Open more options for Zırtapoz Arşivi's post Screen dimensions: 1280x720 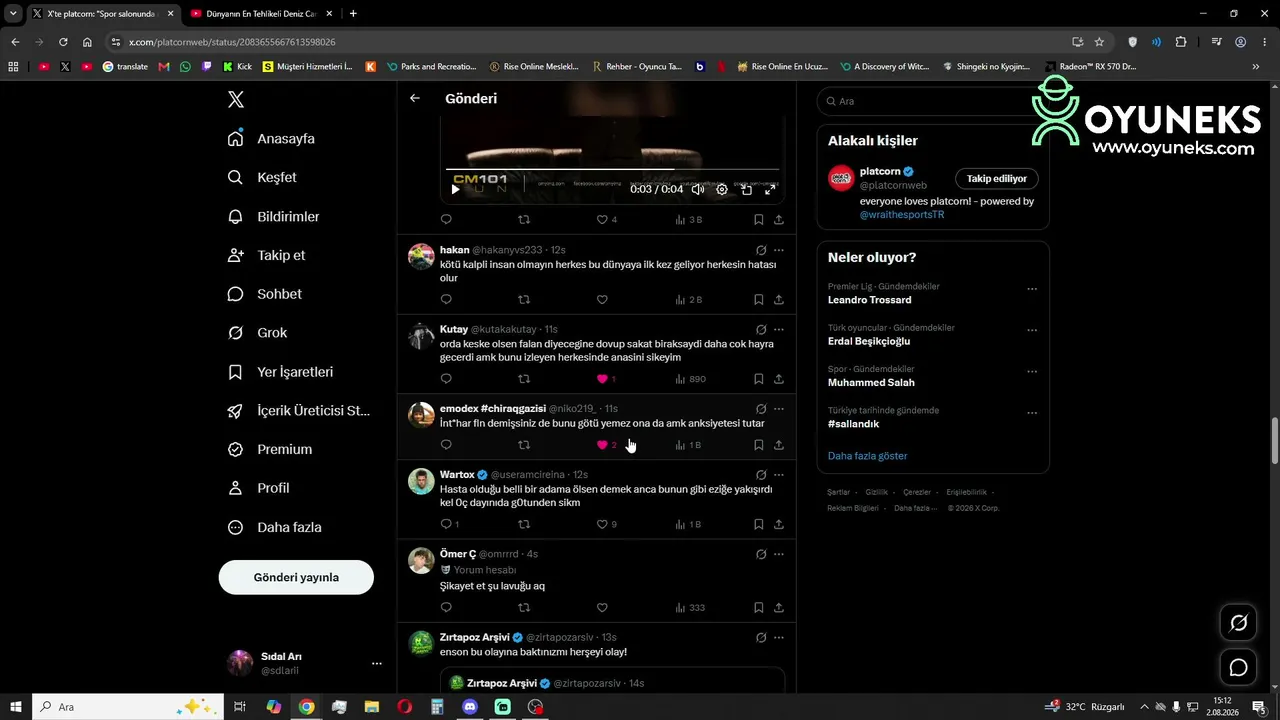click(778, 638)
